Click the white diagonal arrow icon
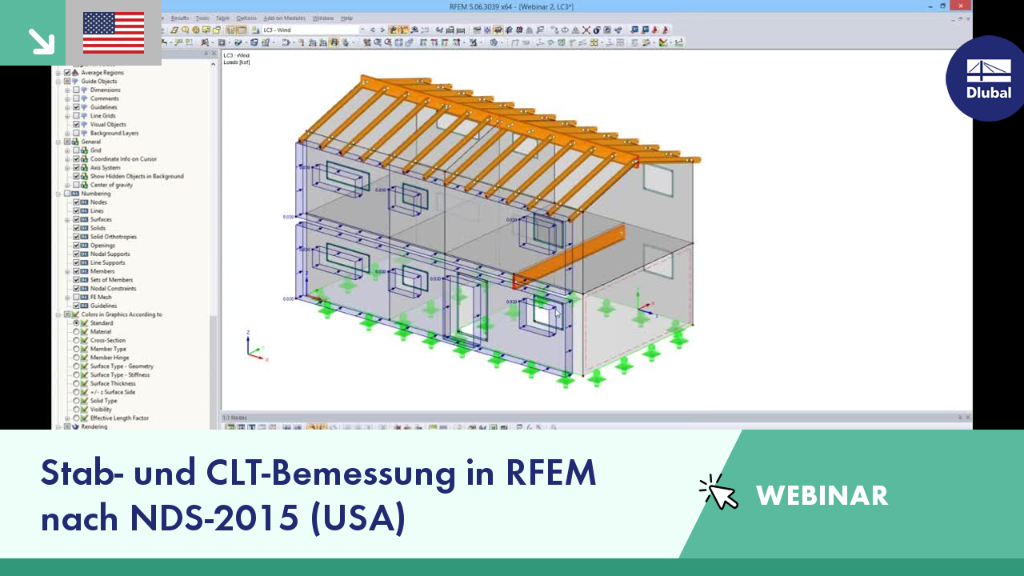1024x576 pixels. pos(41,40)
